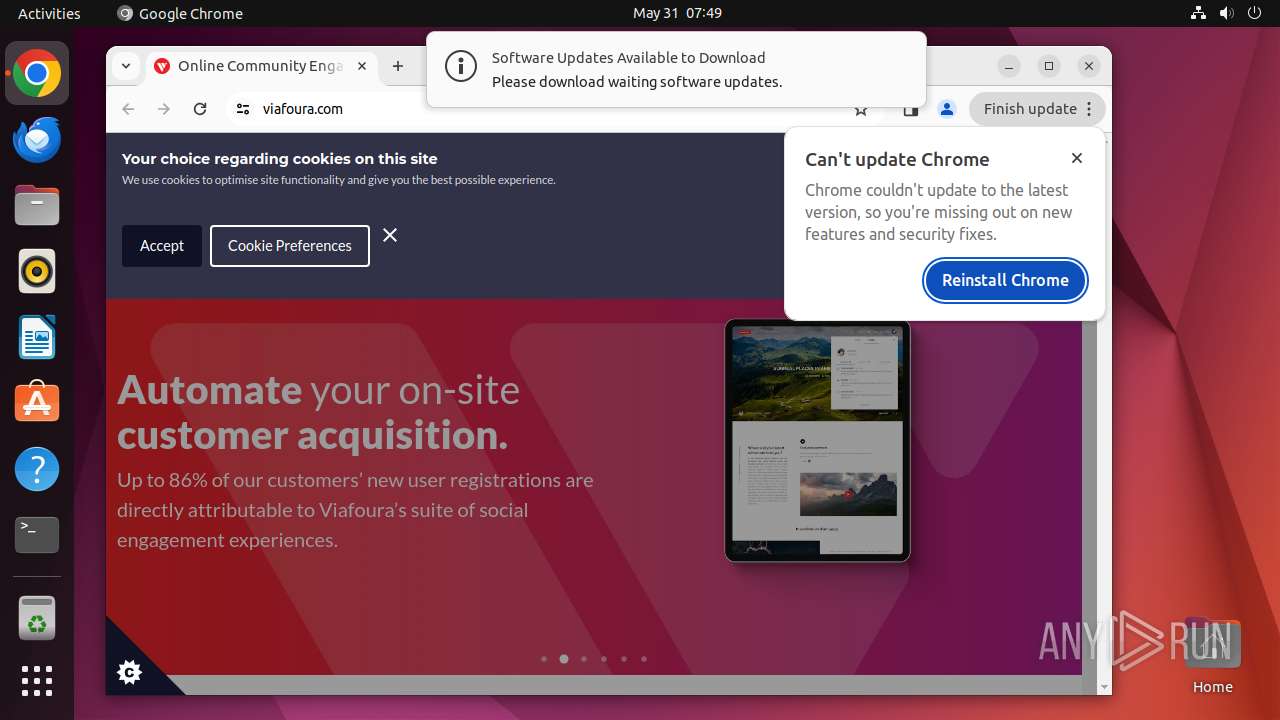Viewport: 1280px width, 720px height.
Task: Open Cookie Preferences
Action: click(x=290, y=246)
